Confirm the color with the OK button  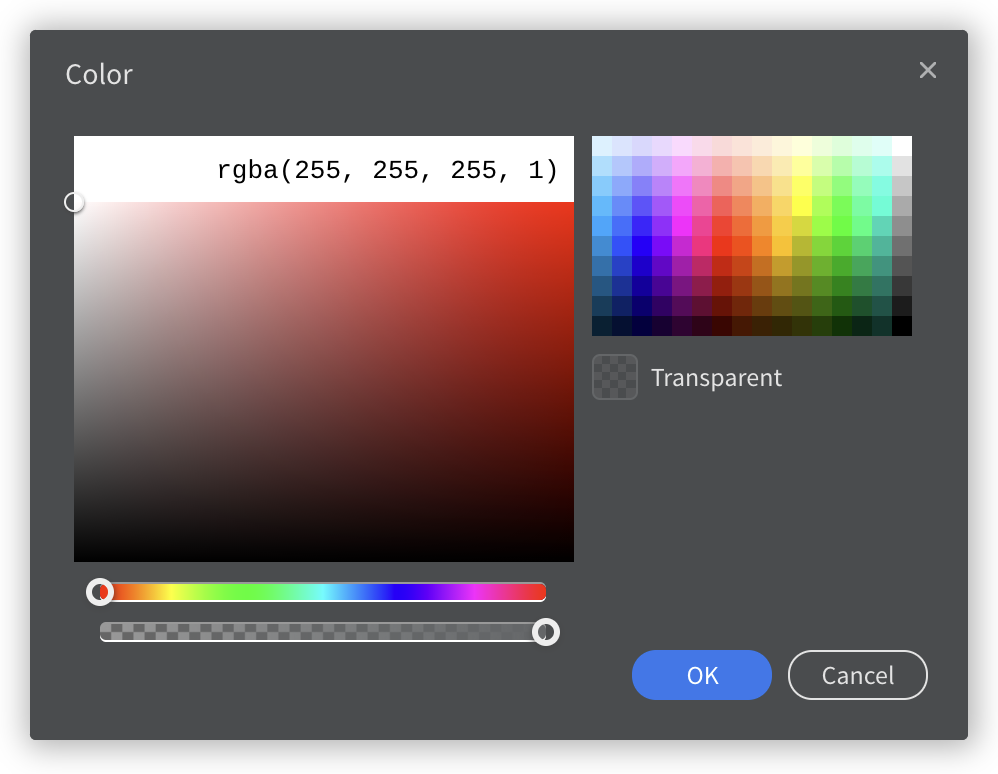pyautogui.click(x=701, y=675)
